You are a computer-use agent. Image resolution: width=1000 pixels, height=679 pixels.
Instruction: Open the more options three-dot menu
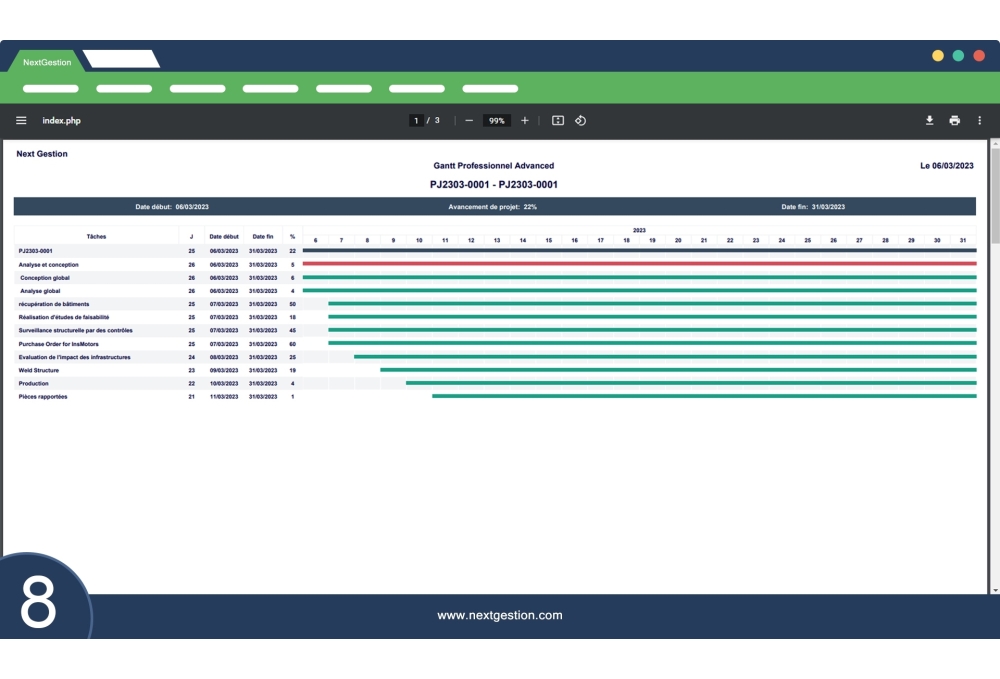(x=980, y=120)
